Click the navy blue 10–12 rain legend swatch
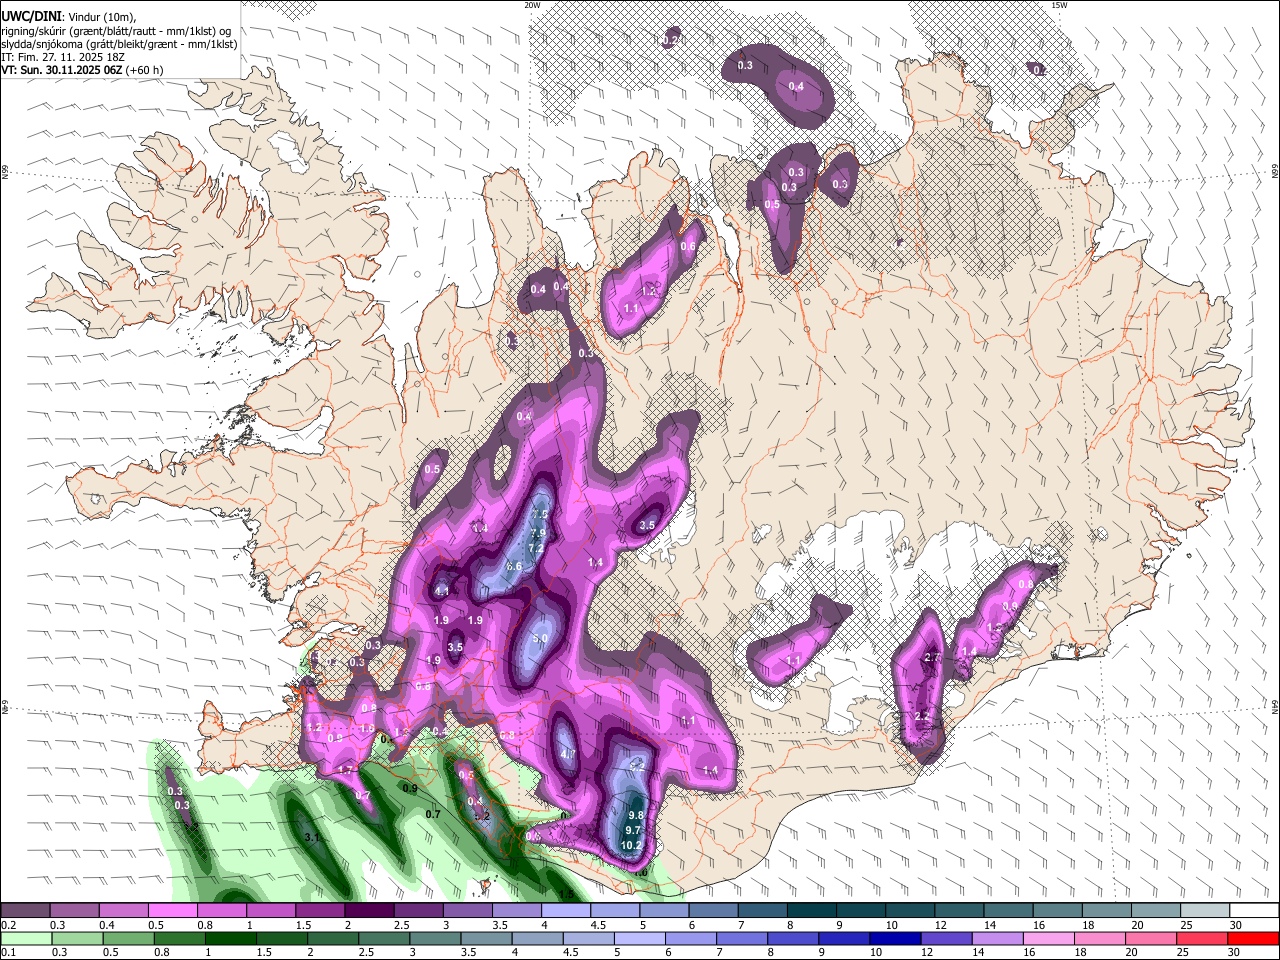 point(894,939)
